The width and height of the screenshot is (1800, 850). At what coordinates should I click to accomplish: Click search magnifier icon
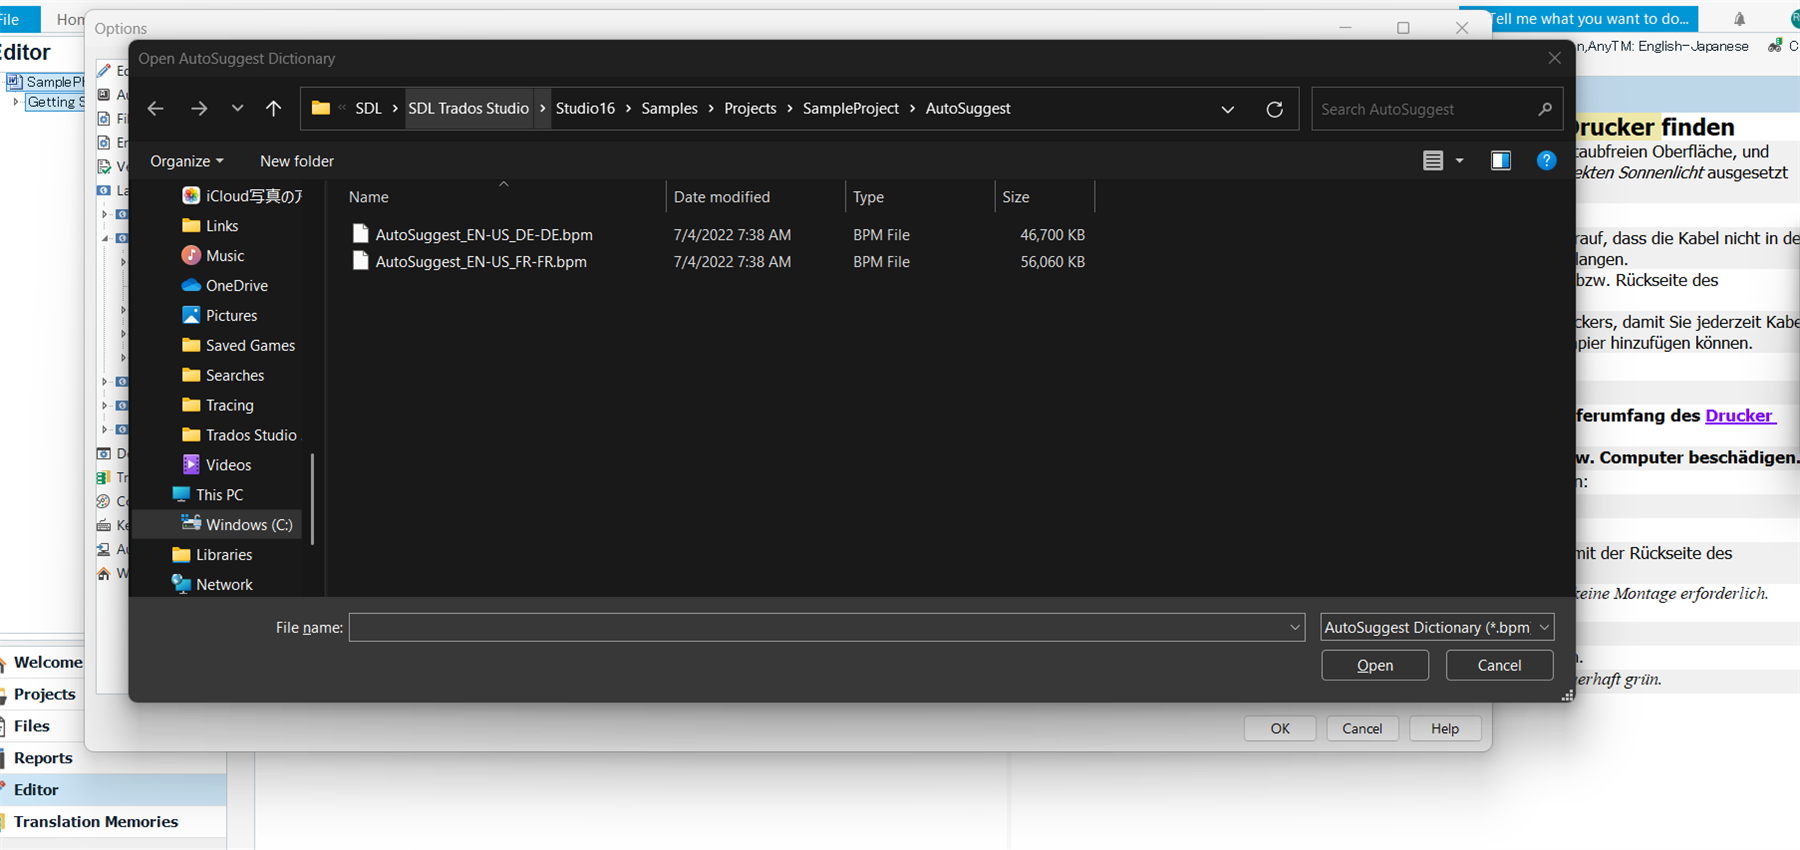1545,109
